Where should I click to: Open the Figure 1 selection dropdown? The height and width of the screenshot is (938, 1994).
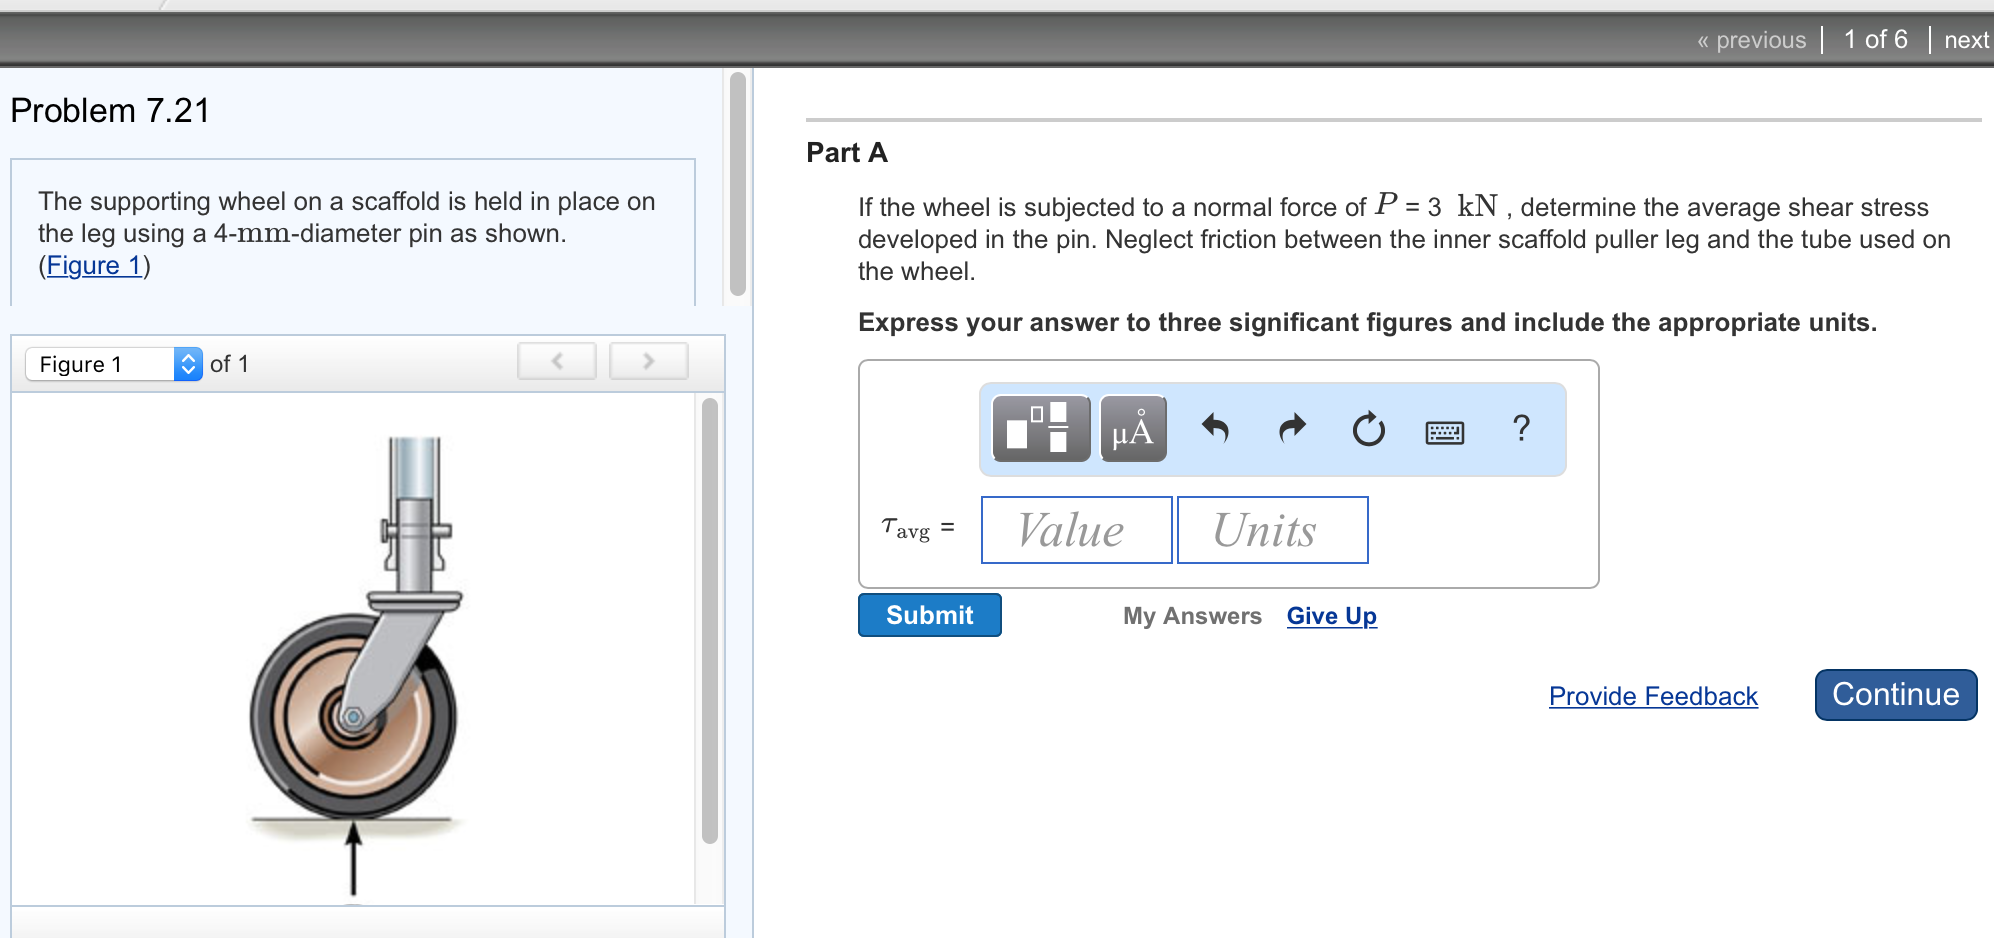pyautogui.click(x=100, y=363)
